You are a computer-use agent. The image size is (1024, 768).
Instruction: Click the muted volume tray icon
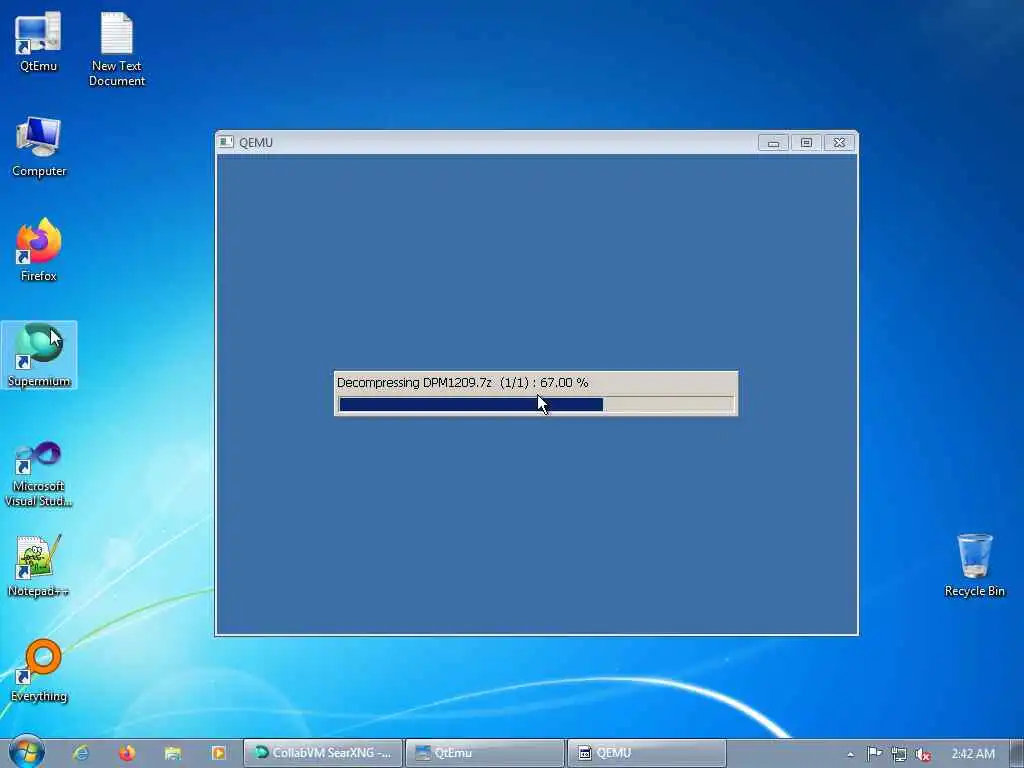pyautogui.click(x=922, y=754)
